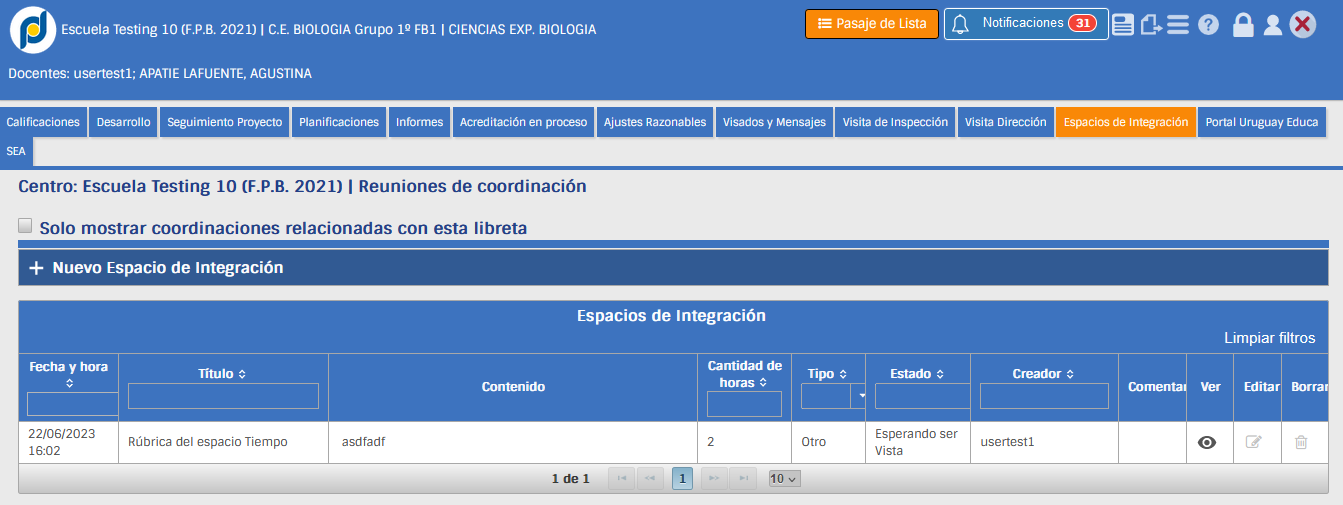Focus the Estado filter field

coord(922,396)
